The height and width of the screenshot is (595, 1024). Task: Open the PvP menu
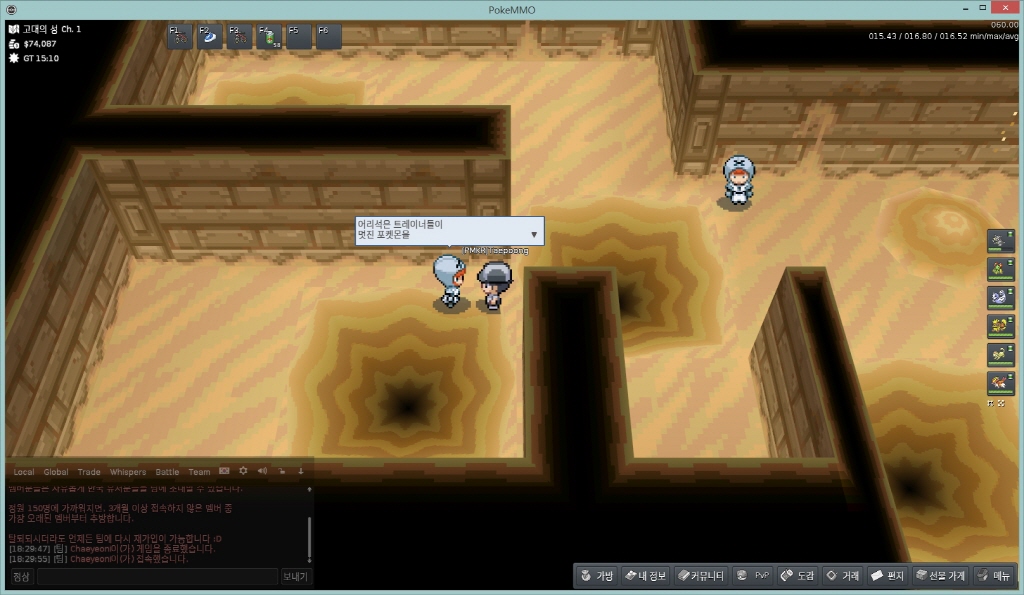pyautogui.click(x=753, y=576)
